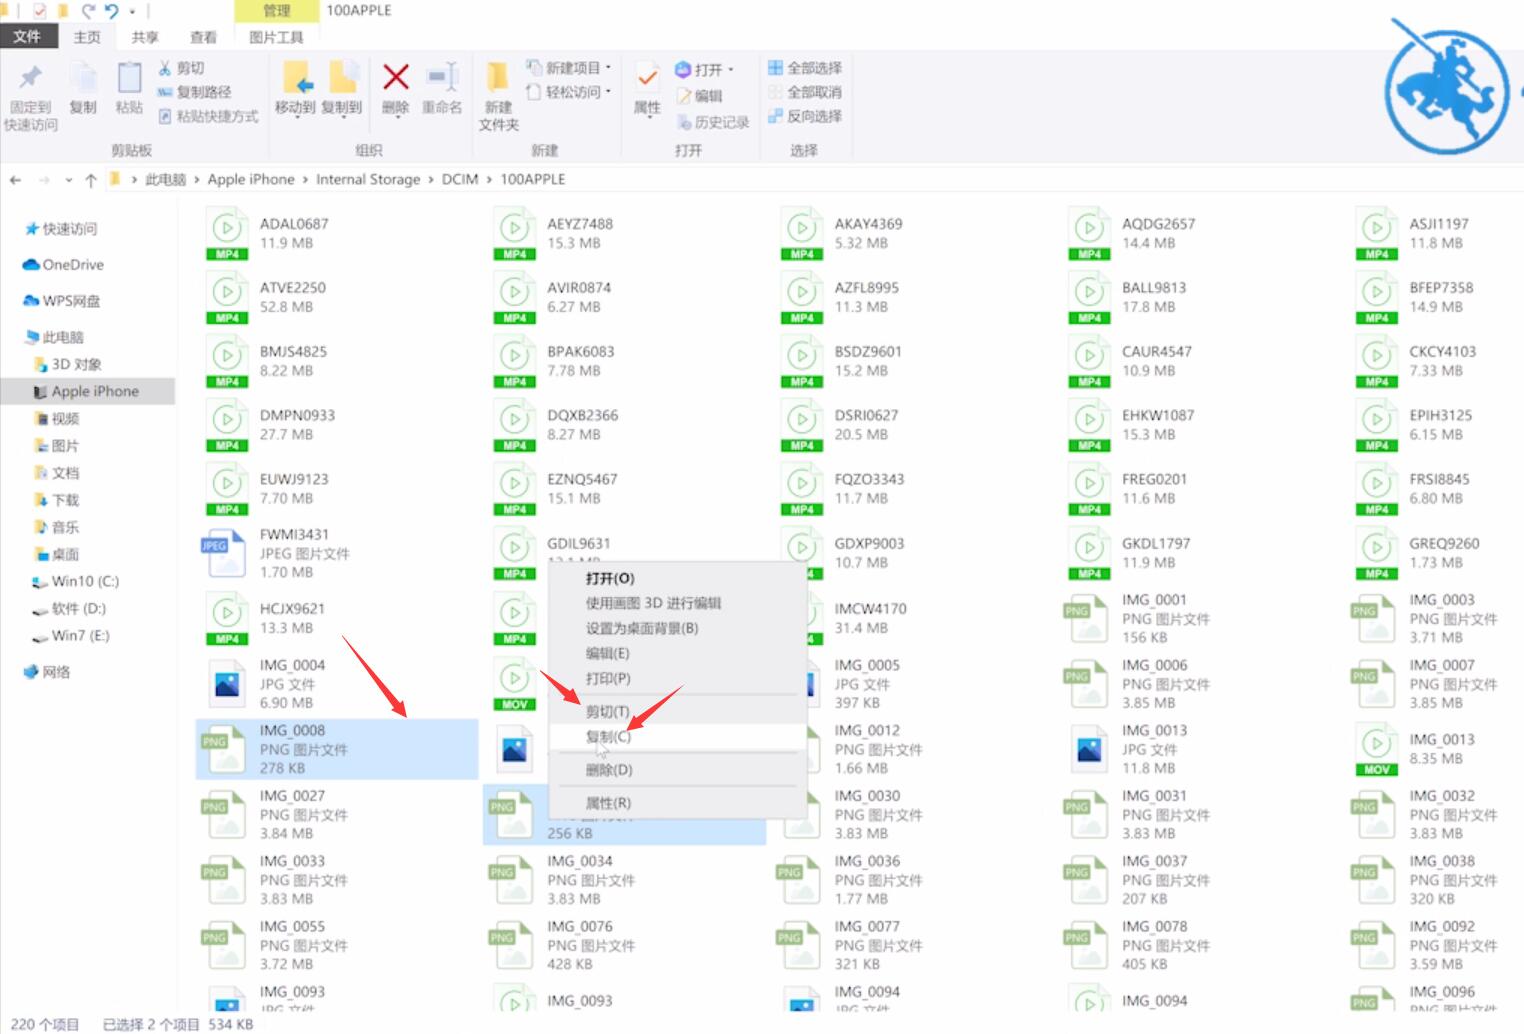The image size is (1524, 1034).
Task: Select Quick Access (快速访问) in sidebar
Action: (x=61, y=229)
